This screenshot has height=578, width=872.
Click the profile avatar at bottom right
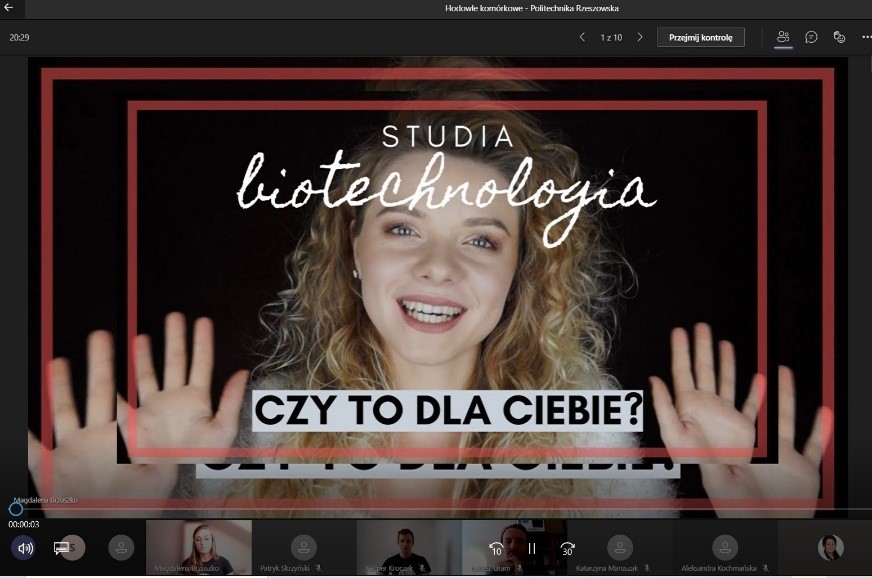click(830, 547)
